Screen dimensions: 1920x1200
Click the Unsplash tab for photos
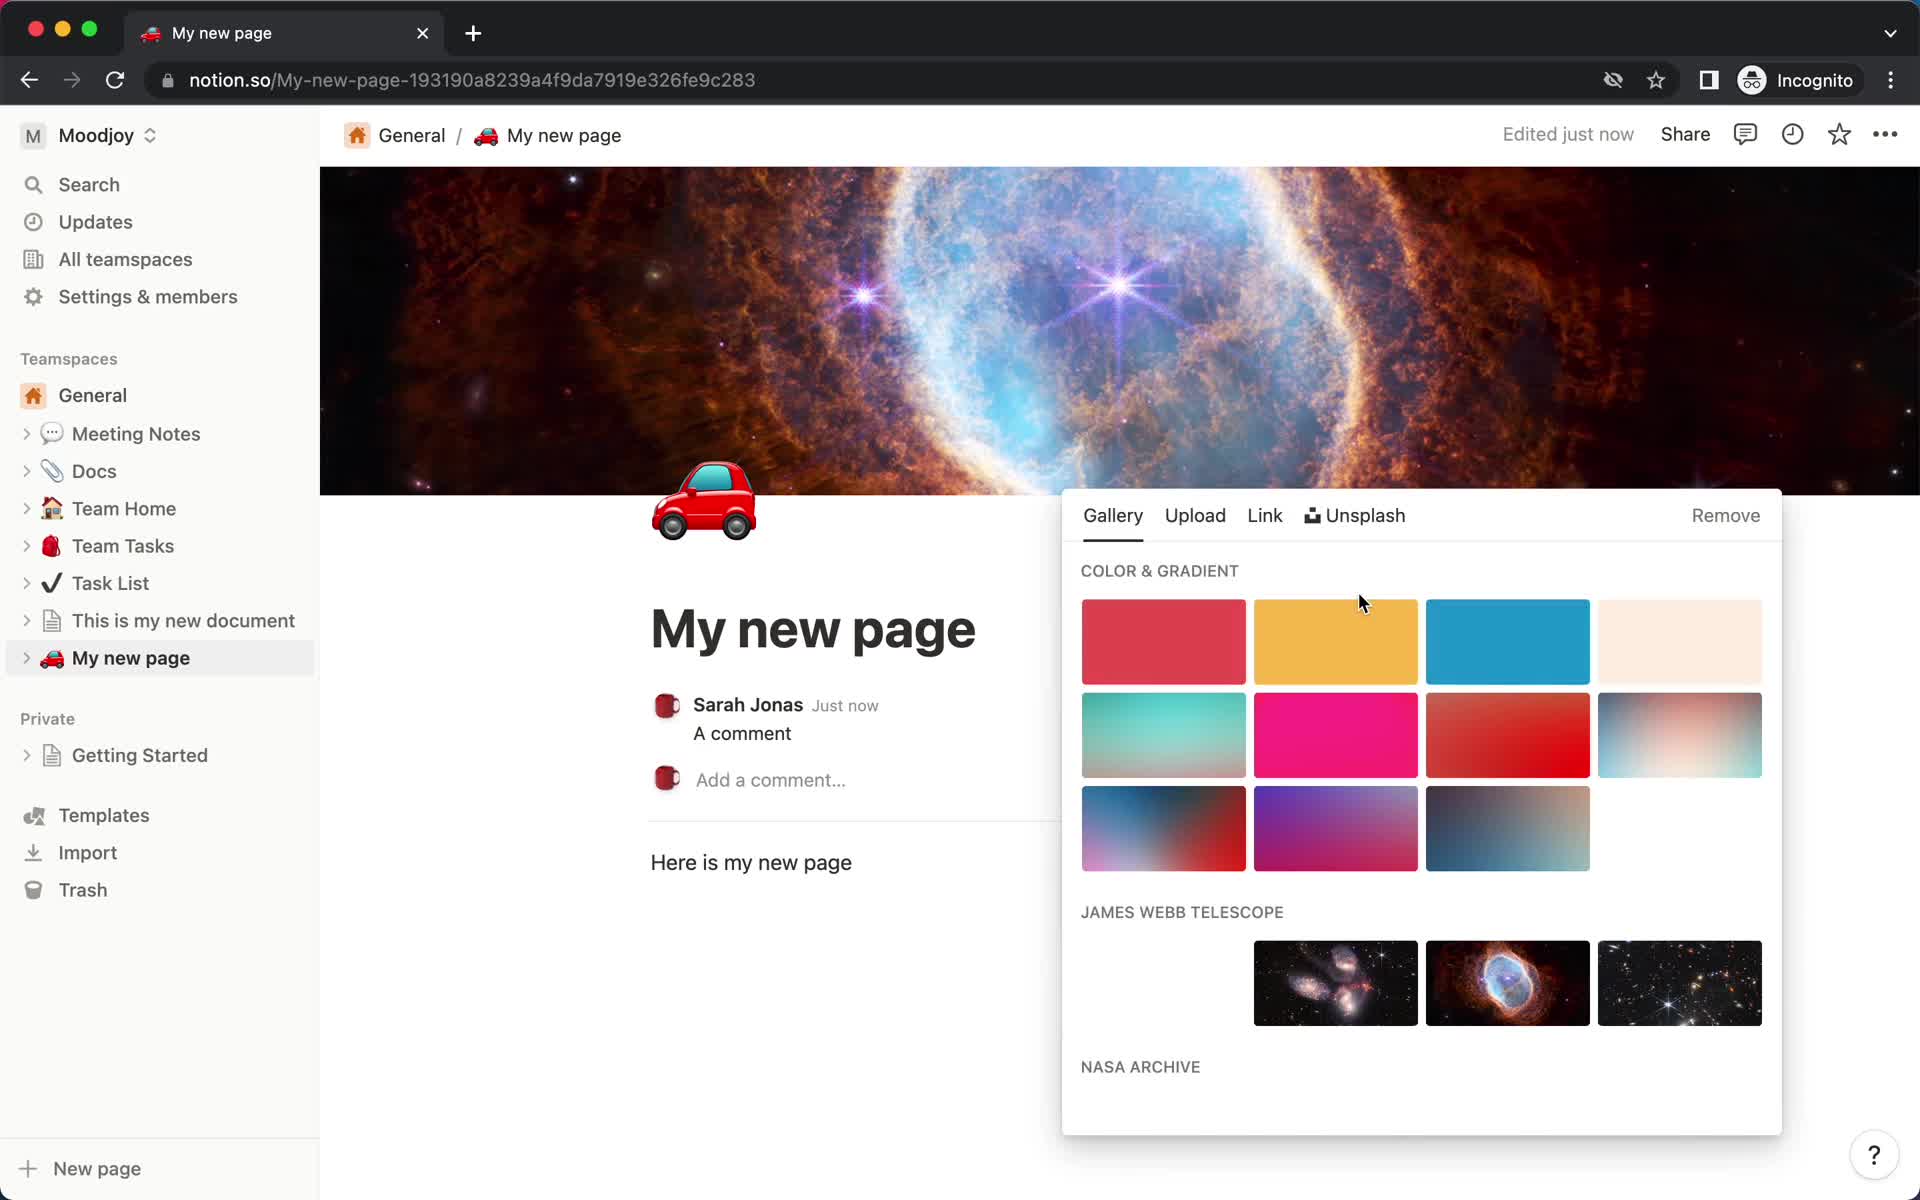tap(1353, 514)
